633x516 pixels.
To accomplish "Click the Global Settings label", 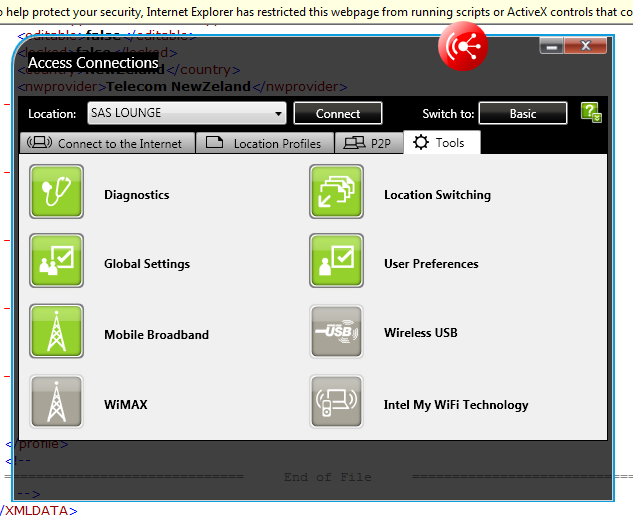I will 147,264.
